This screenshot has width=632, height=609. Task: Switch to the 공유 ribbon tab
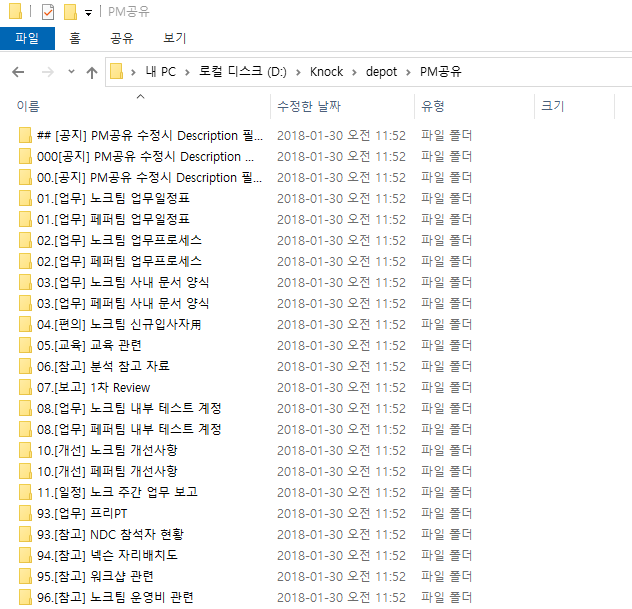pos(121,39)
